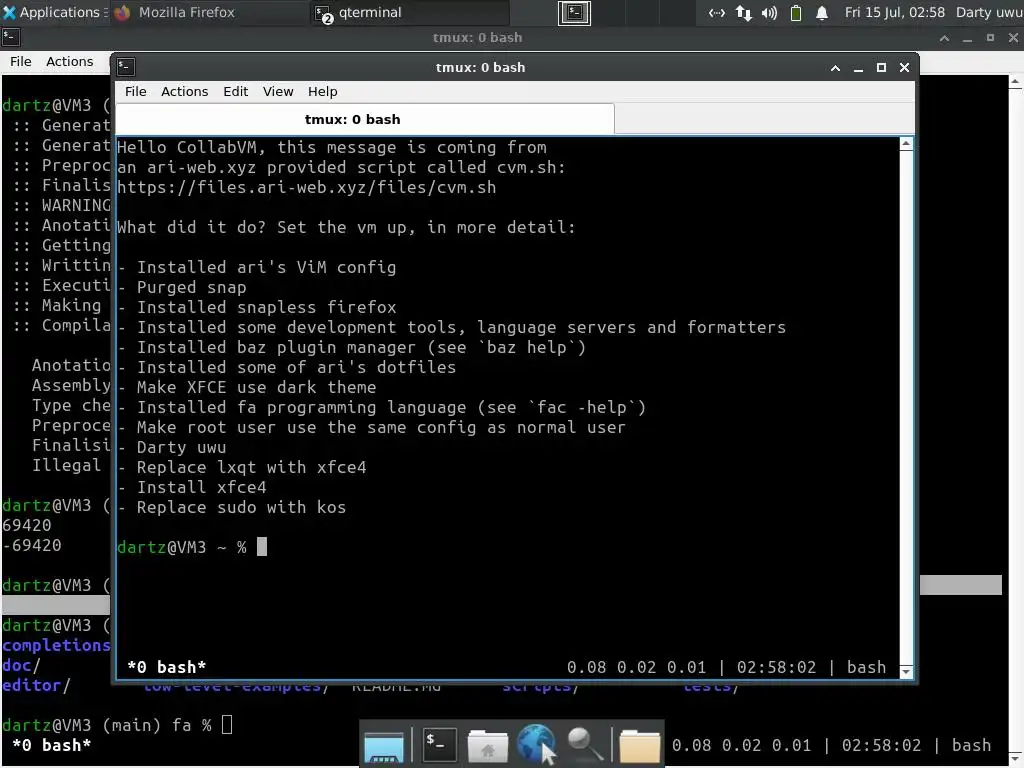Click the 'Install xfce4' line
The height and width of the screenshot is (768, 1024).
coord(192,487)
